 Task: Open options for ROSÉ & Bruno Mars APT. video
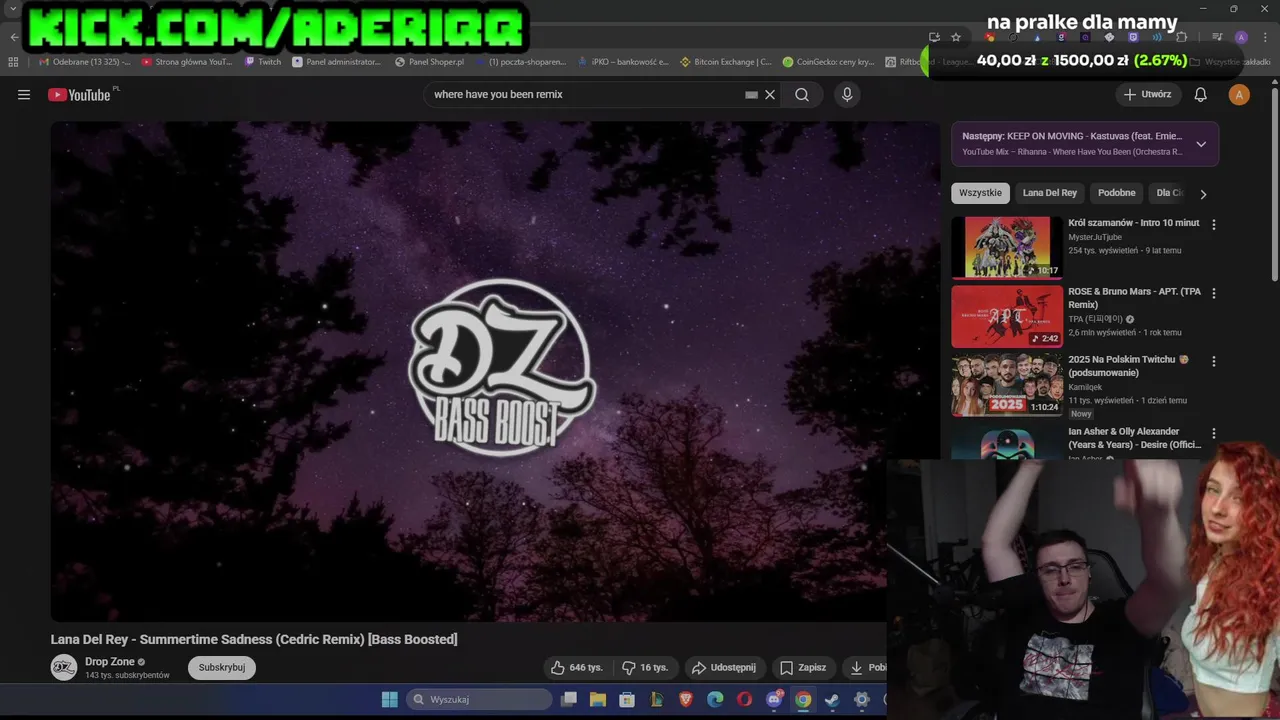tap(1214, 293)
